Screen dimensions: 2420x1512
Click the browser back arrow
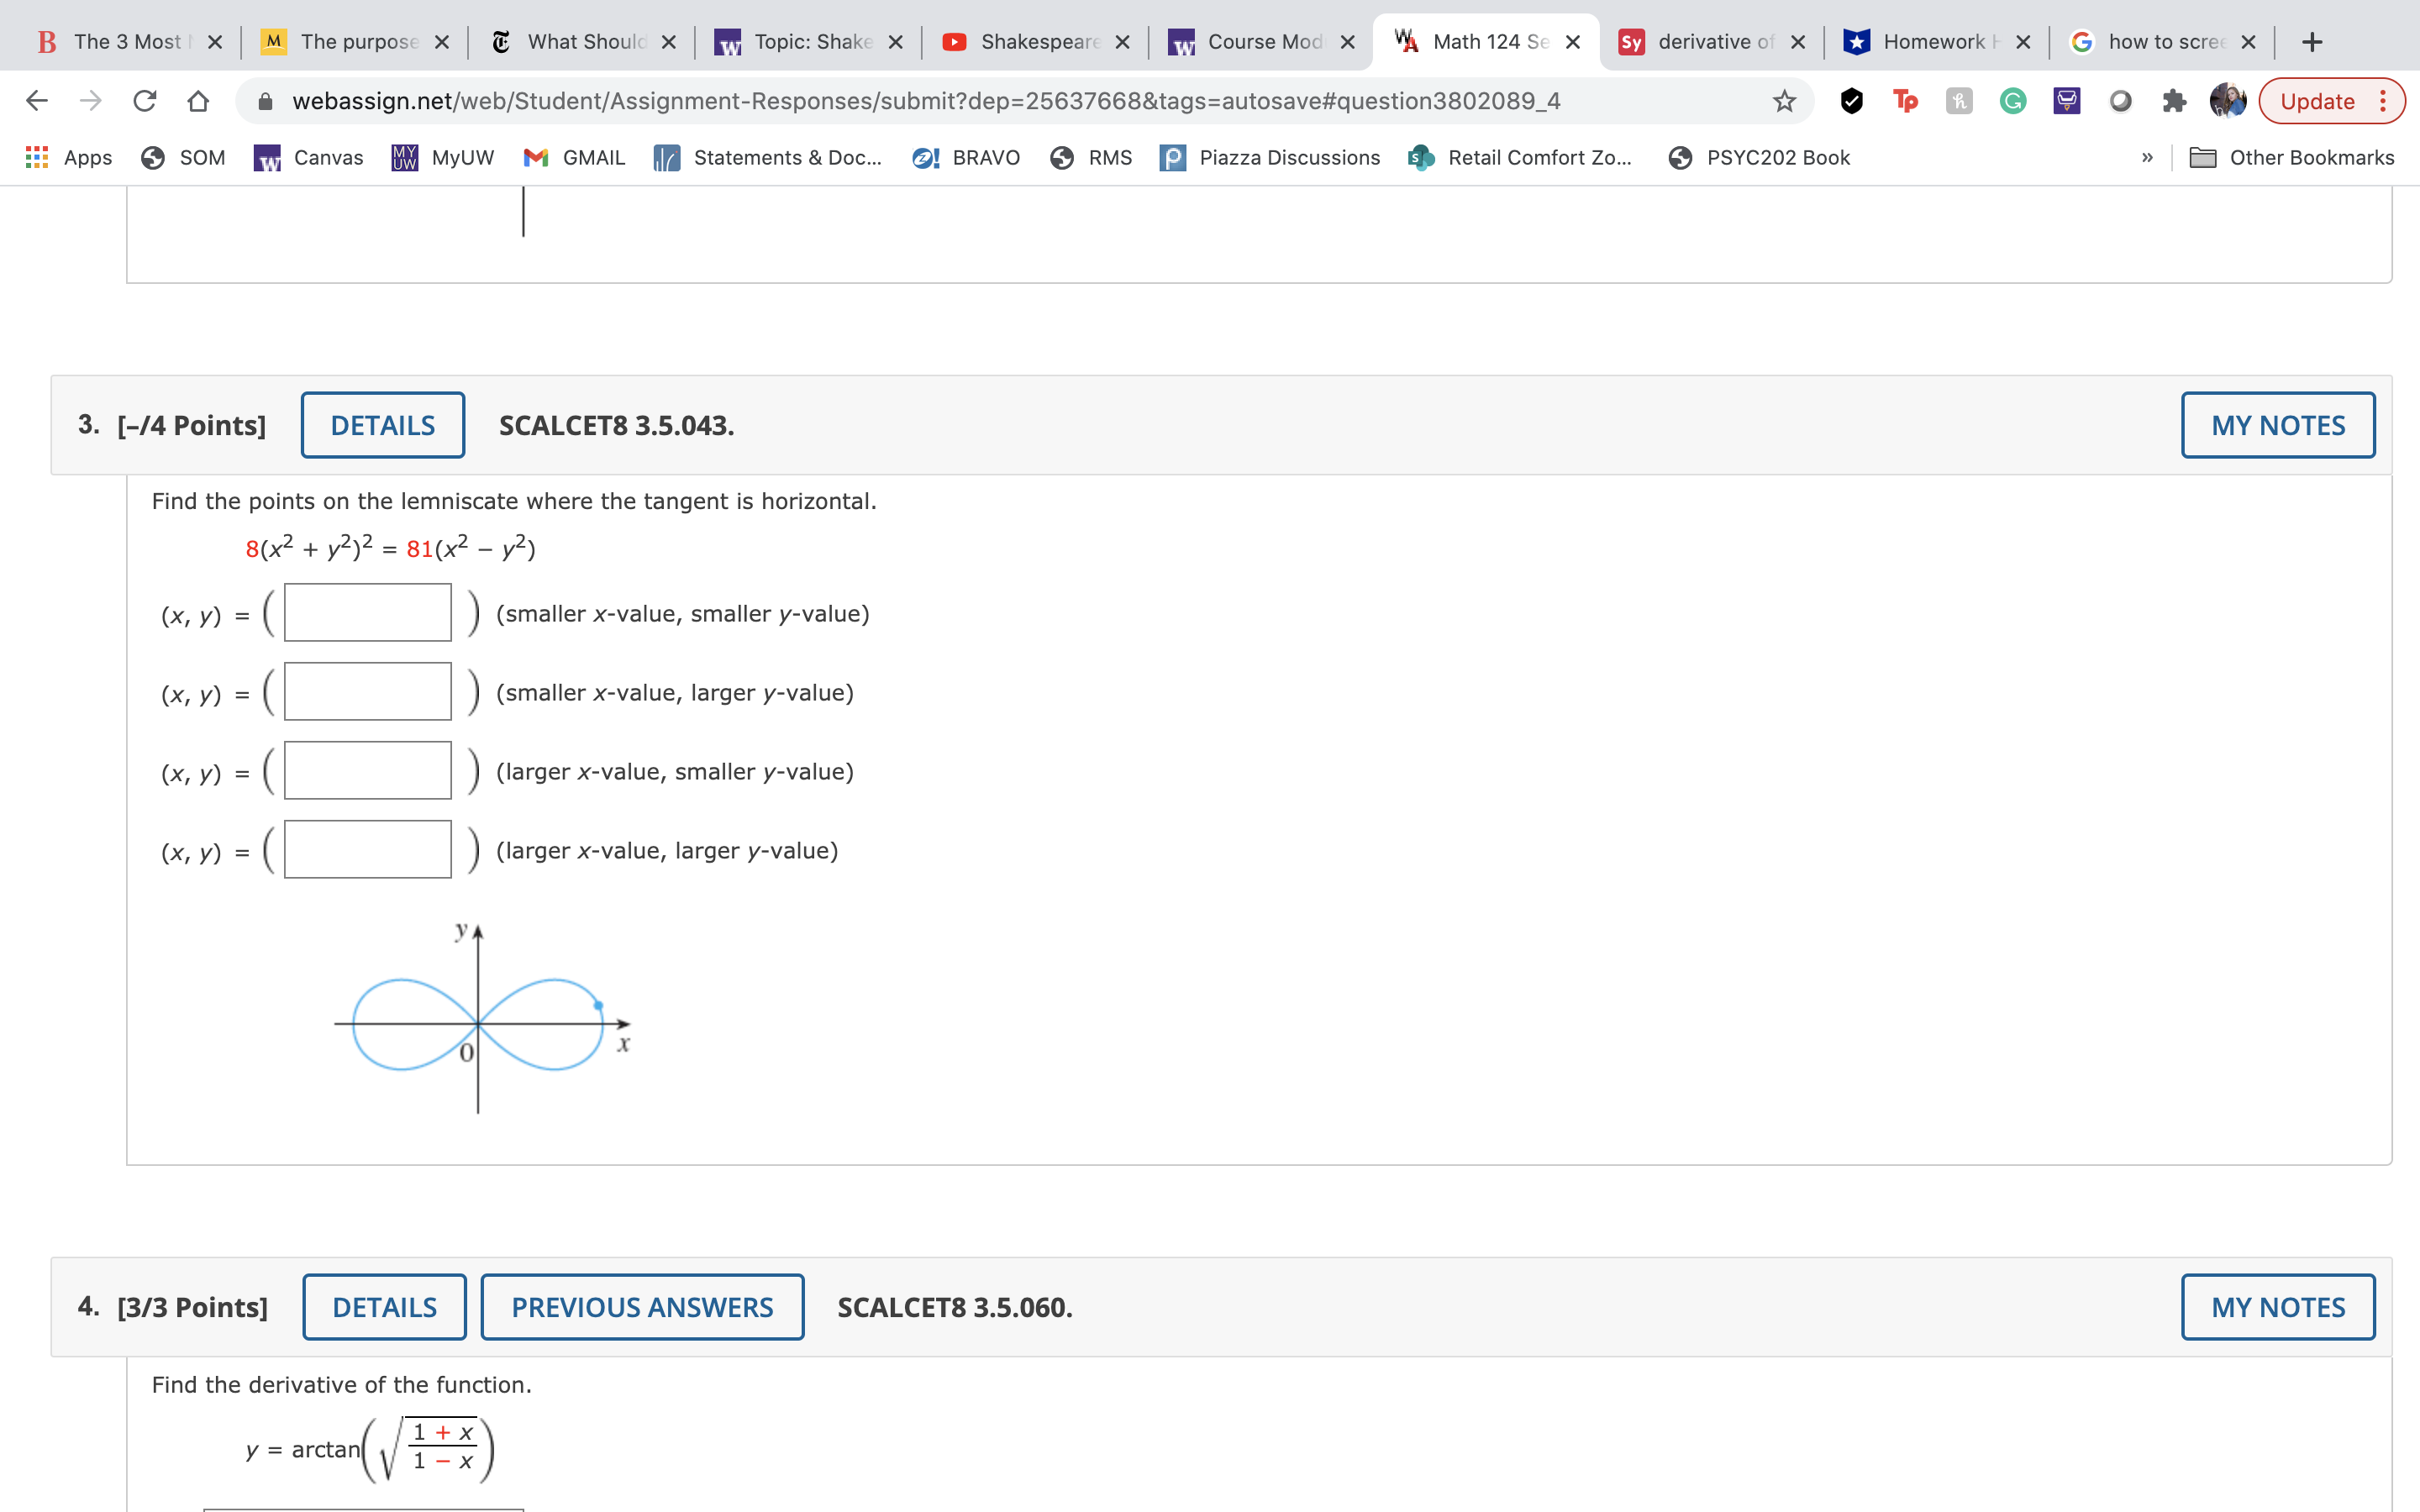[x=36, y=100]
